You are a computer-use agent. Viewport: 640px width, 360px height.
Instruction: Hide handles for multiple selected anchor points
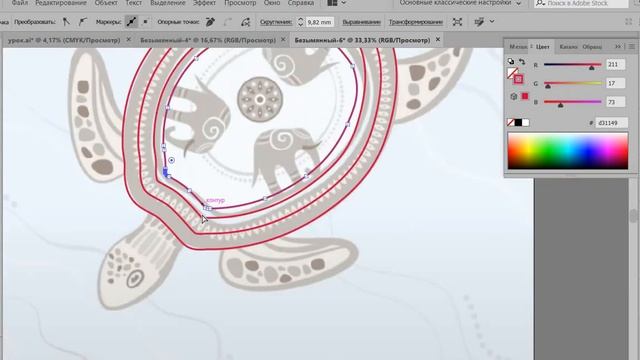point(145,22)
